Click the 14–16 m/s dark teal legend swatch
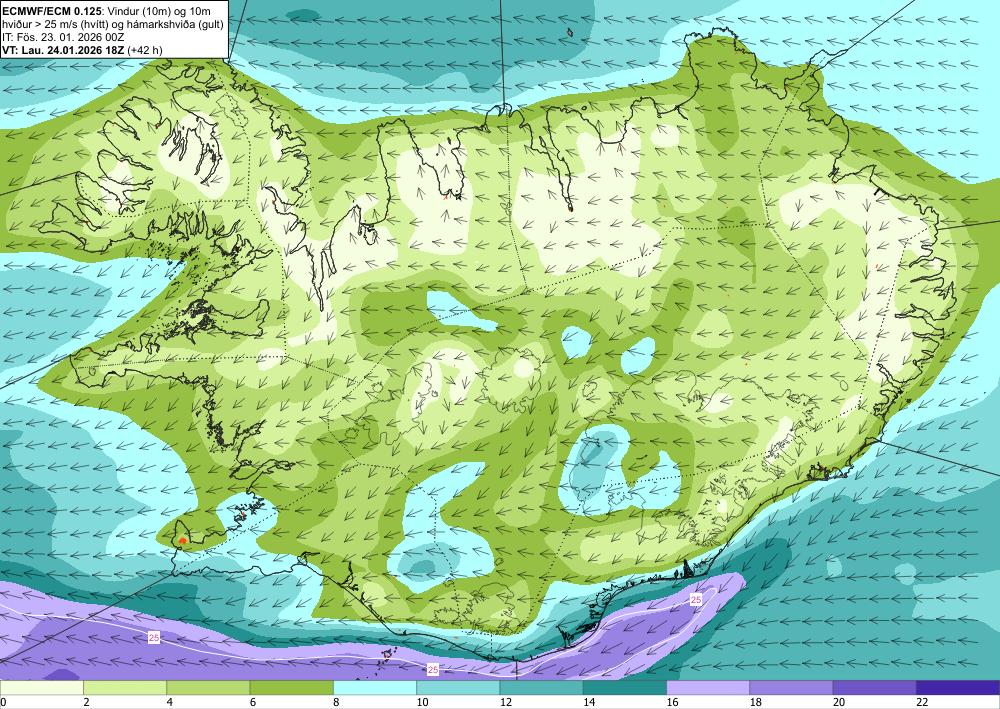 click(x=625, y=688)
